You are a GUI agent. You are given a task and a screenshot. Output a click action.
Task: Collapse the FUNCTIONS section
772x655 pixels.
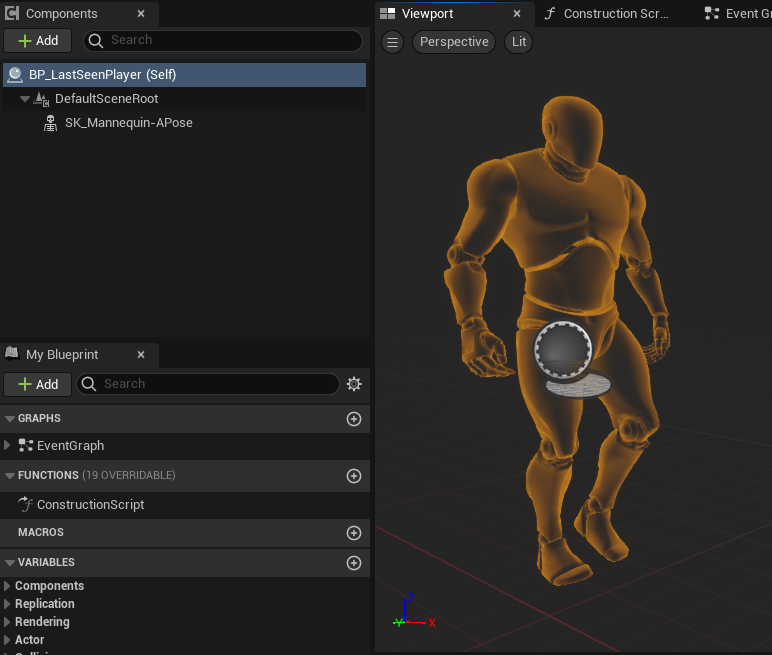[x=9, y=476]
